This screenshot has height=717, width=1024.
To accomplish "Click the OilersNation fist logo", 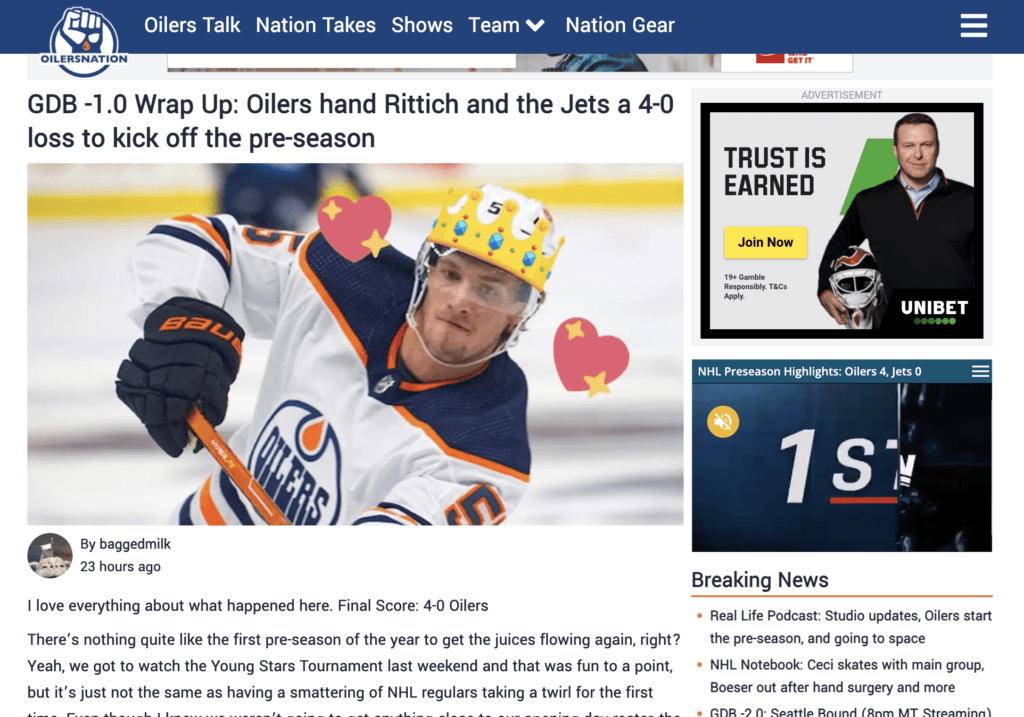I will [x=84, y=41].
